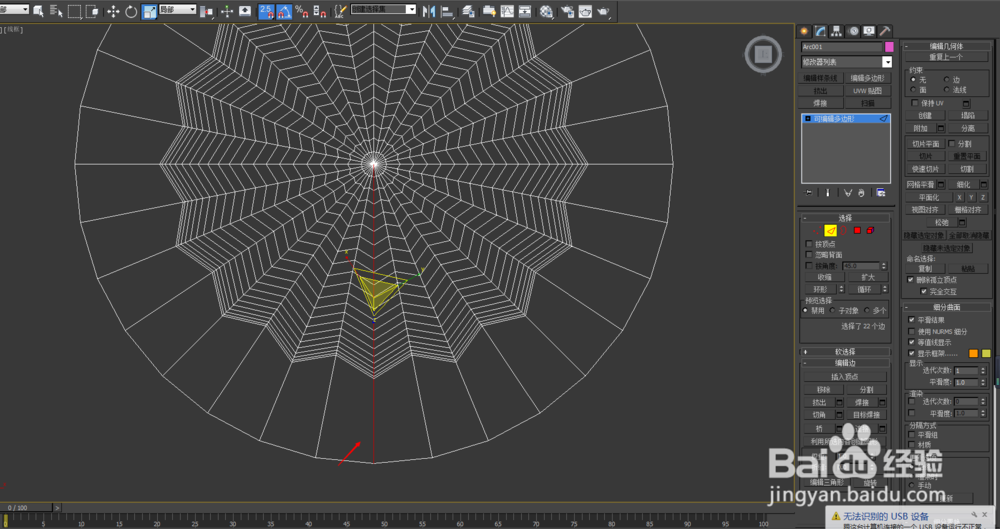Screen dimensions: 1000x529
Task: Select the Move tool in toolbar
Action: tap(114, 11)
